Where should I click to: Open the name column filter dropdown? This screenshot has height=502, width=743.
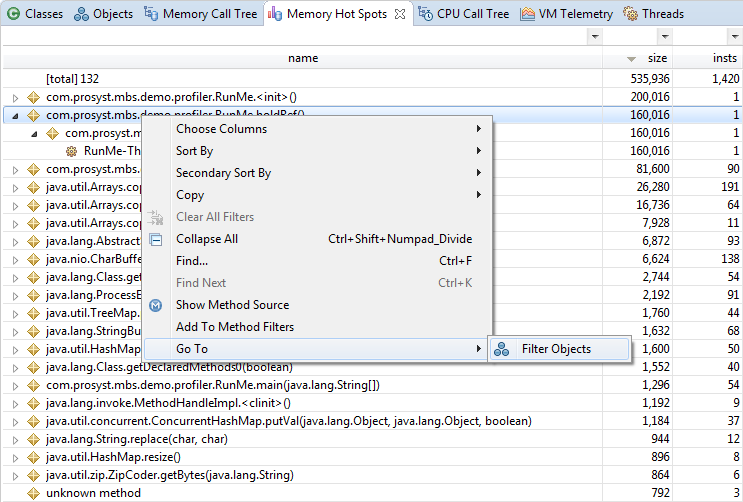pos(595,36)
